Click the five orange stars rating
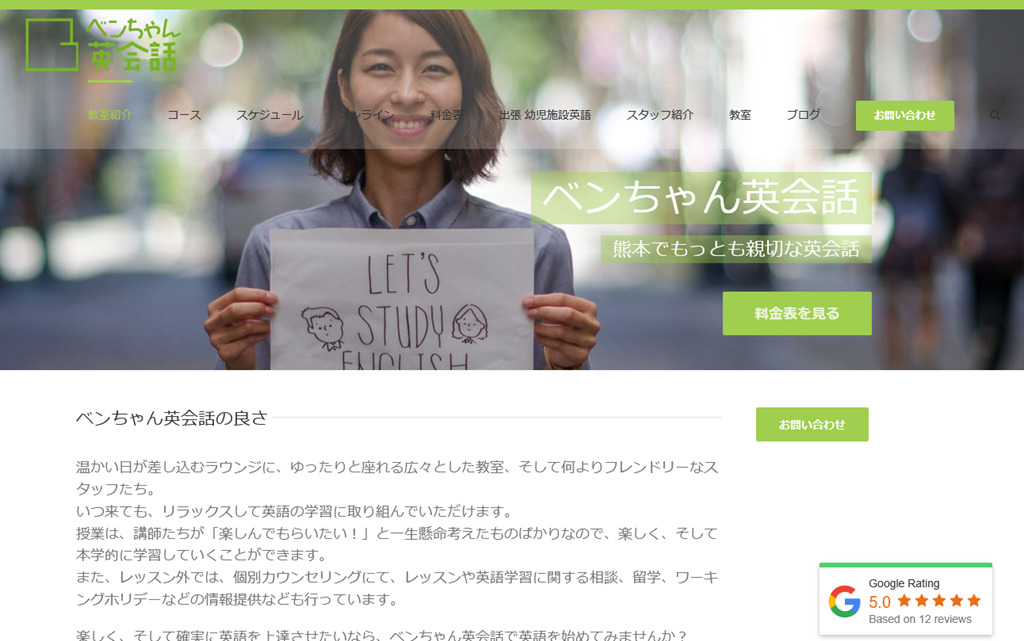This screenshot has height=641, width=1024. tap(939, 601)
